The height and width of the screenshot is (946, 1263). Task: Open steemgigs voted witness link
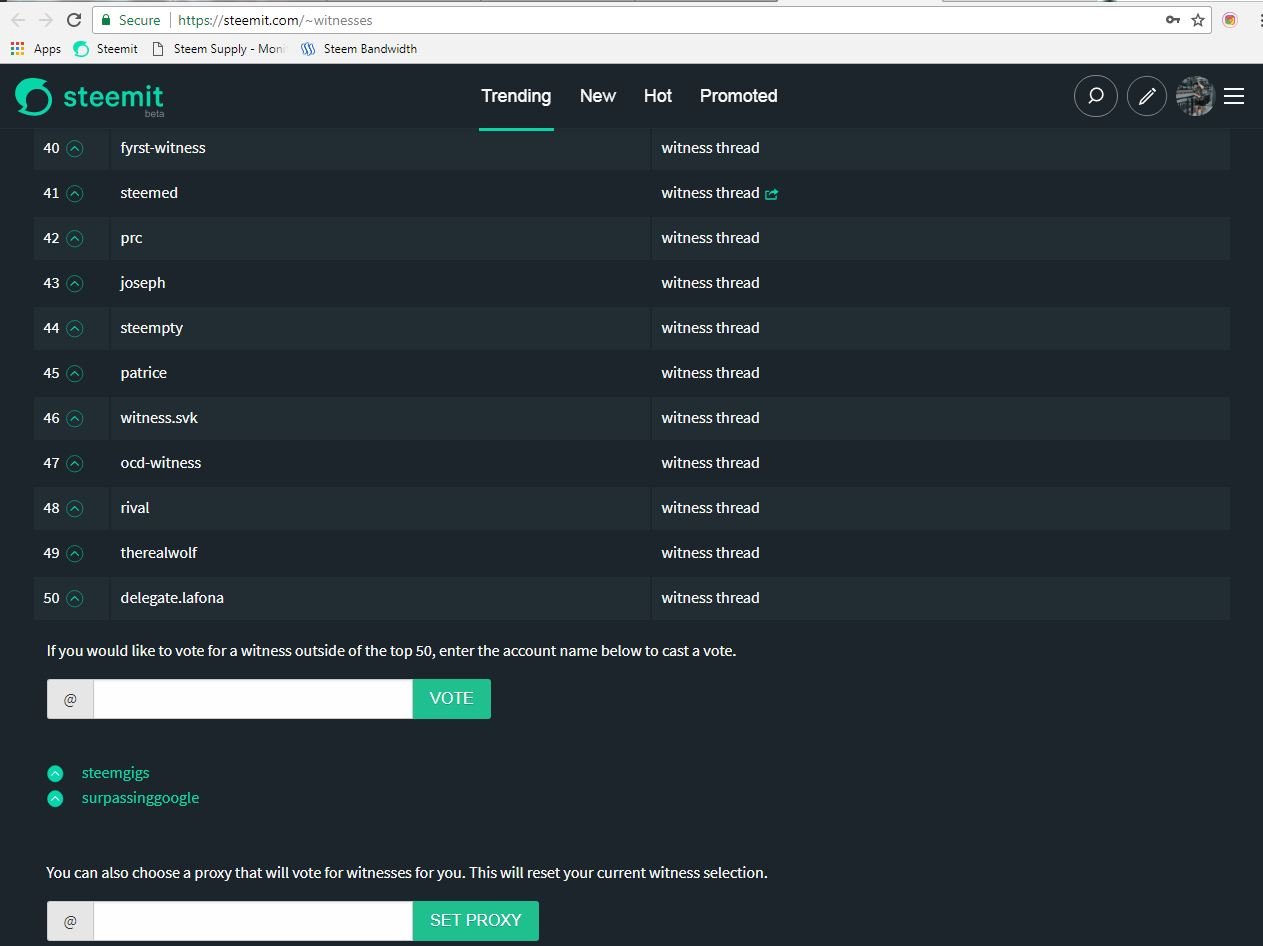(x=115, y=773)
